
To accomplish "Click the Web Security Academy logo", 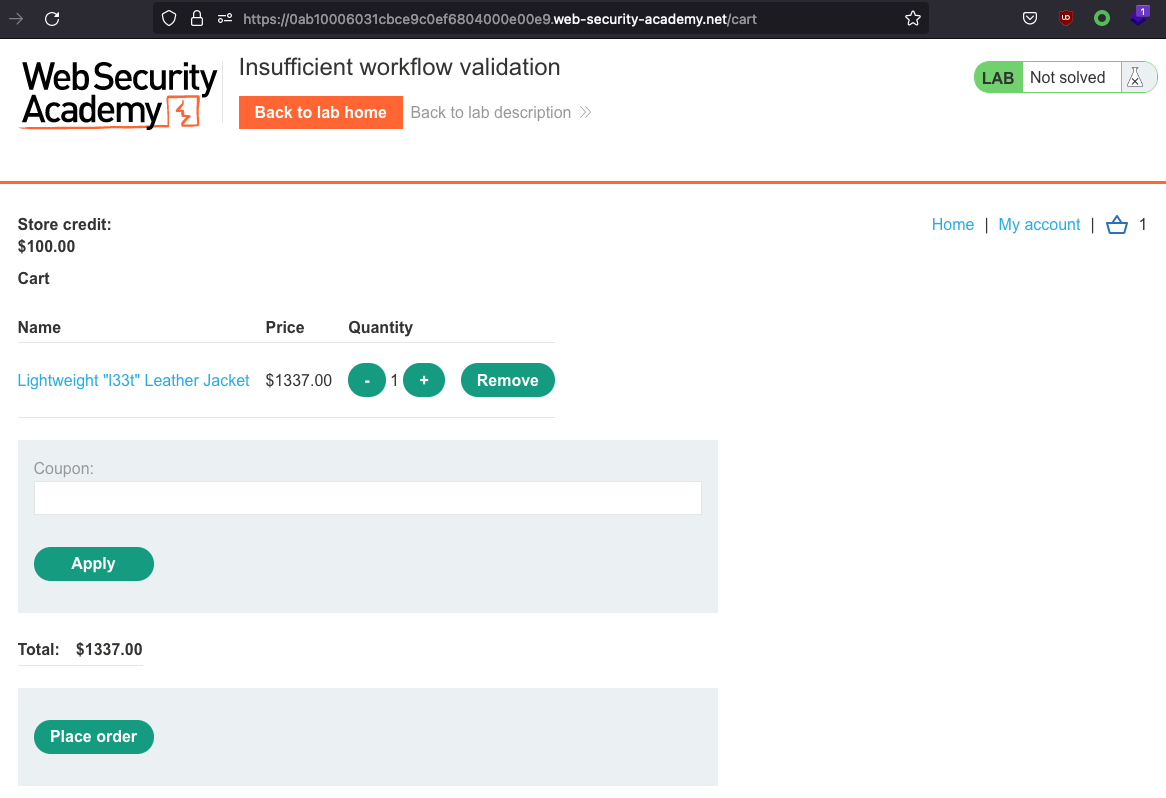I will click(119, 94).
